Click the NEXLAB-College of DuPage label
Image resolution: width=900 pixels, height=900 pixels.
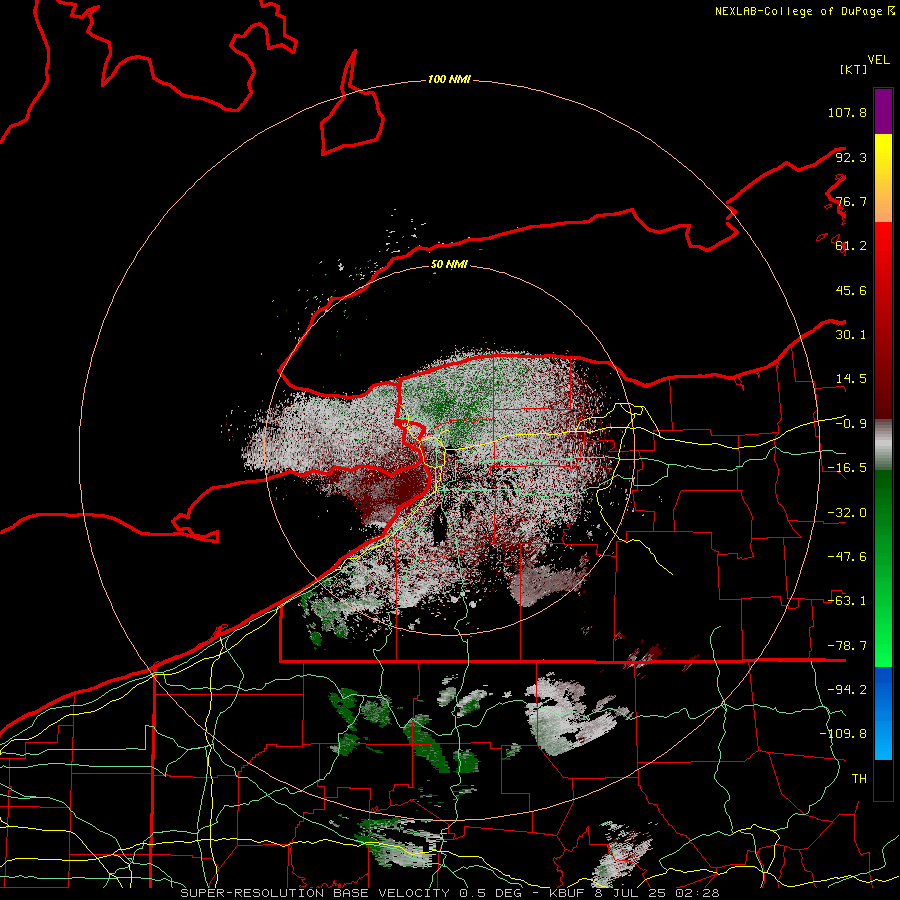pos(804,11)
